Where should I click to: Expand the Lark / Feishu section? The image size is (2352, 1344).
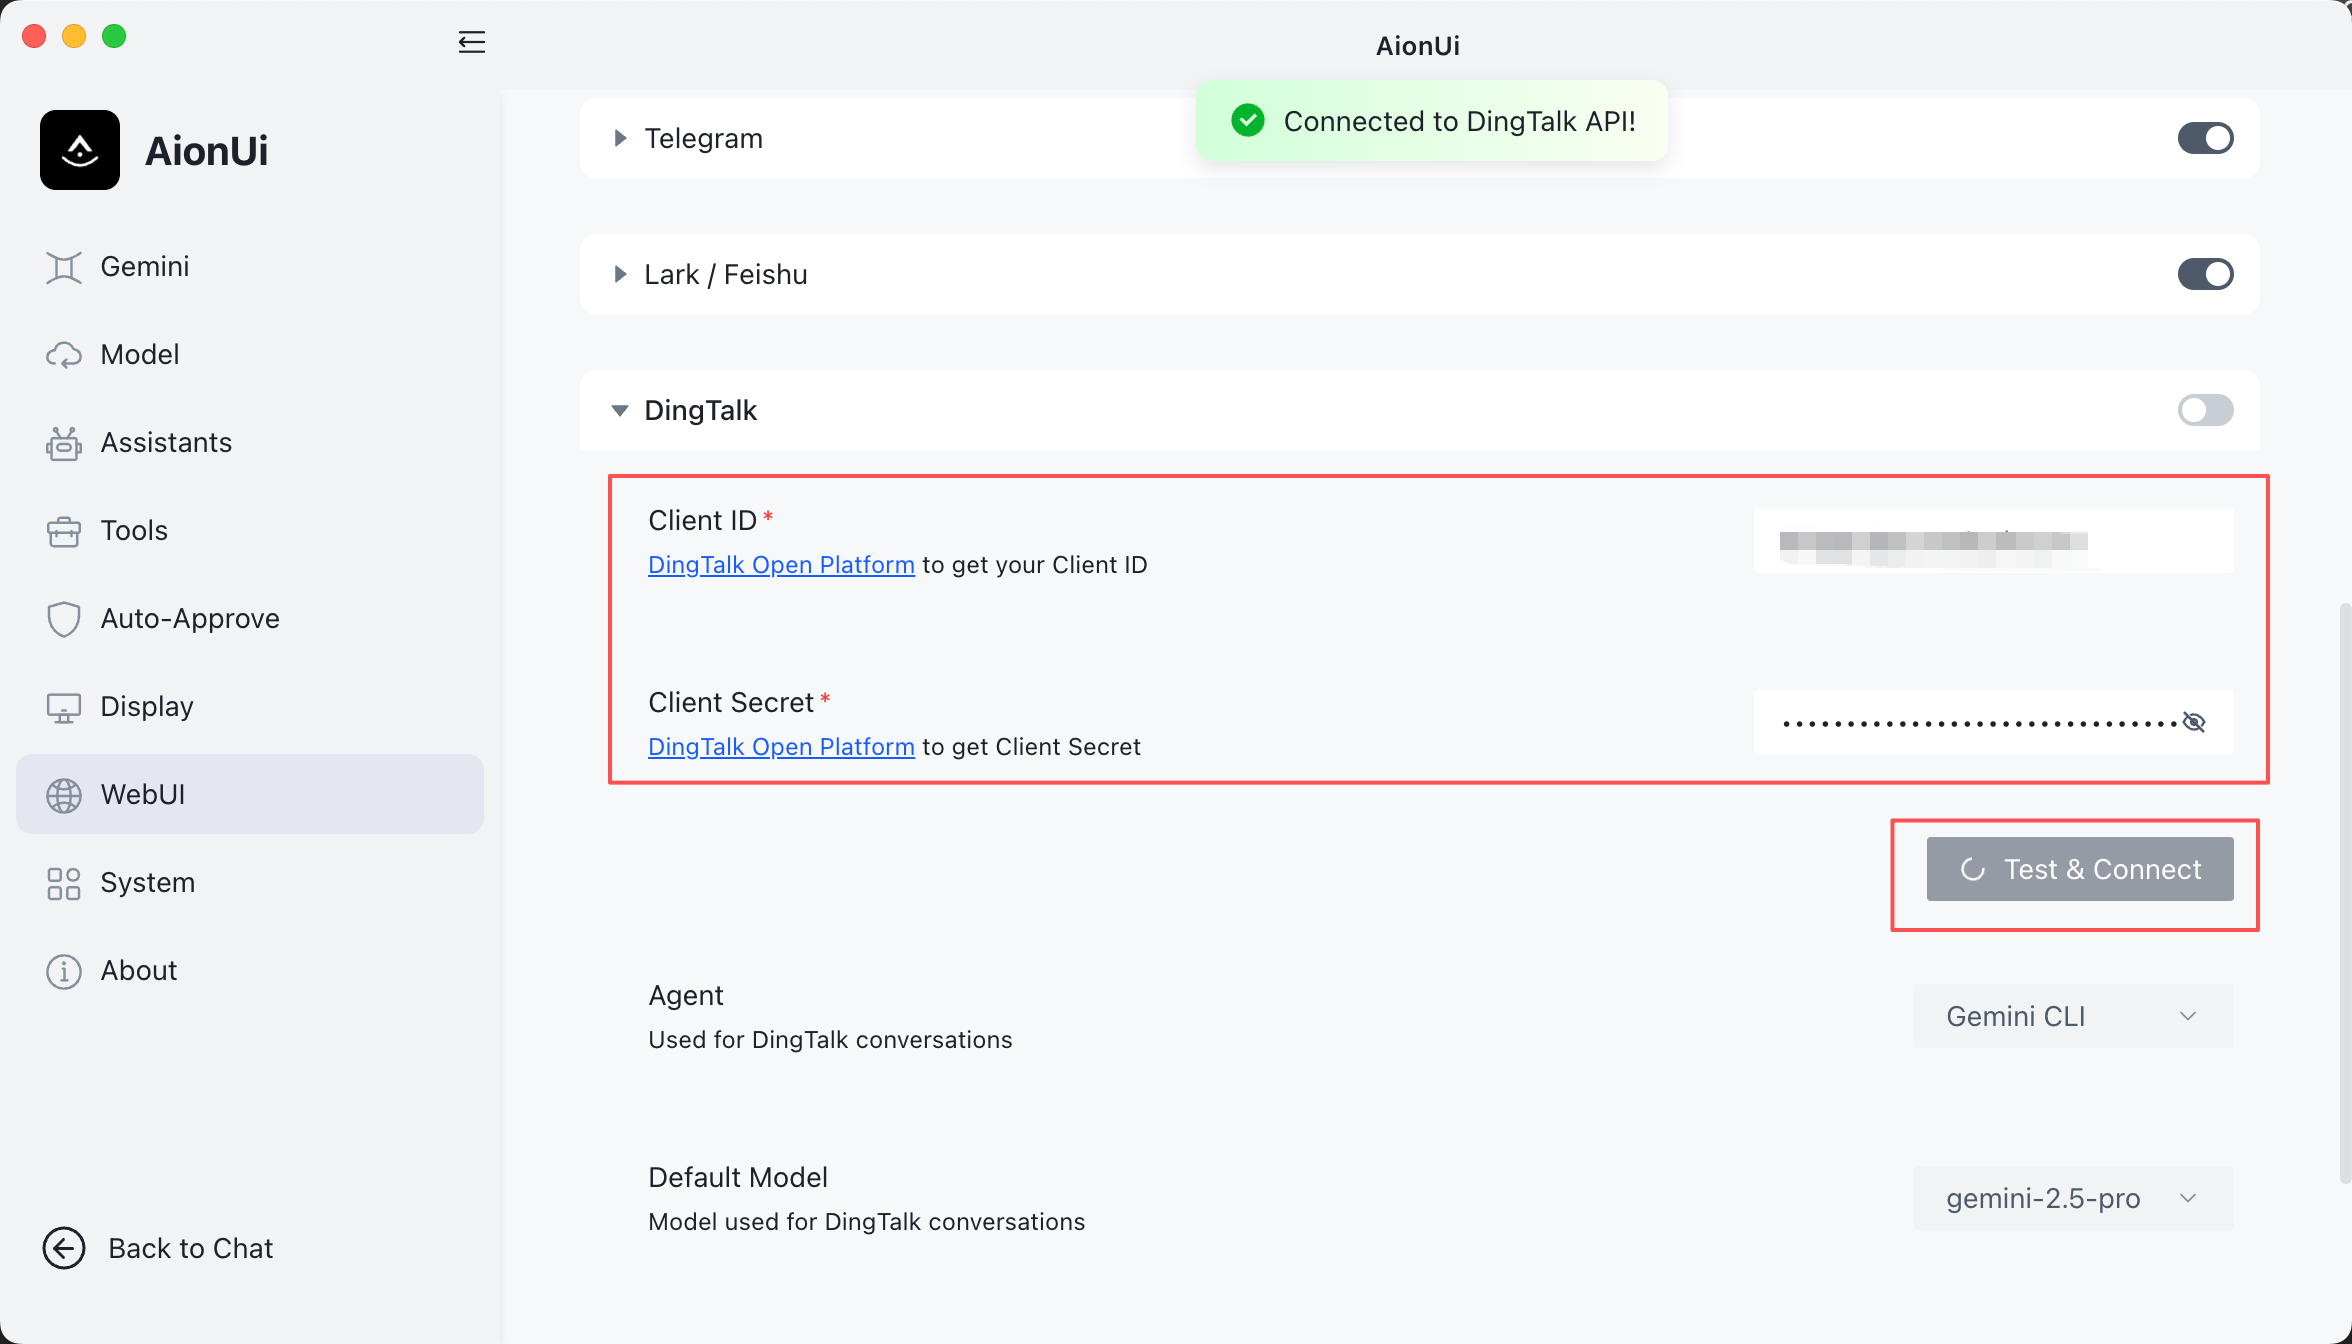pos(620,274)
